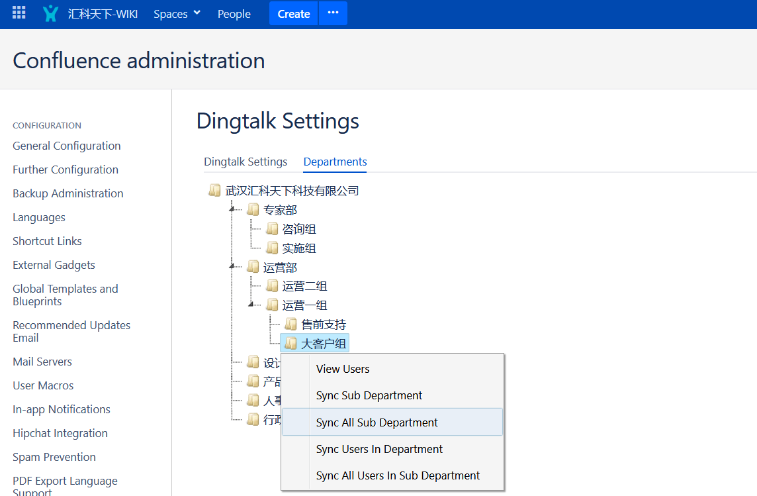Select the 大客户组 tree item

(x=323, y=344)
